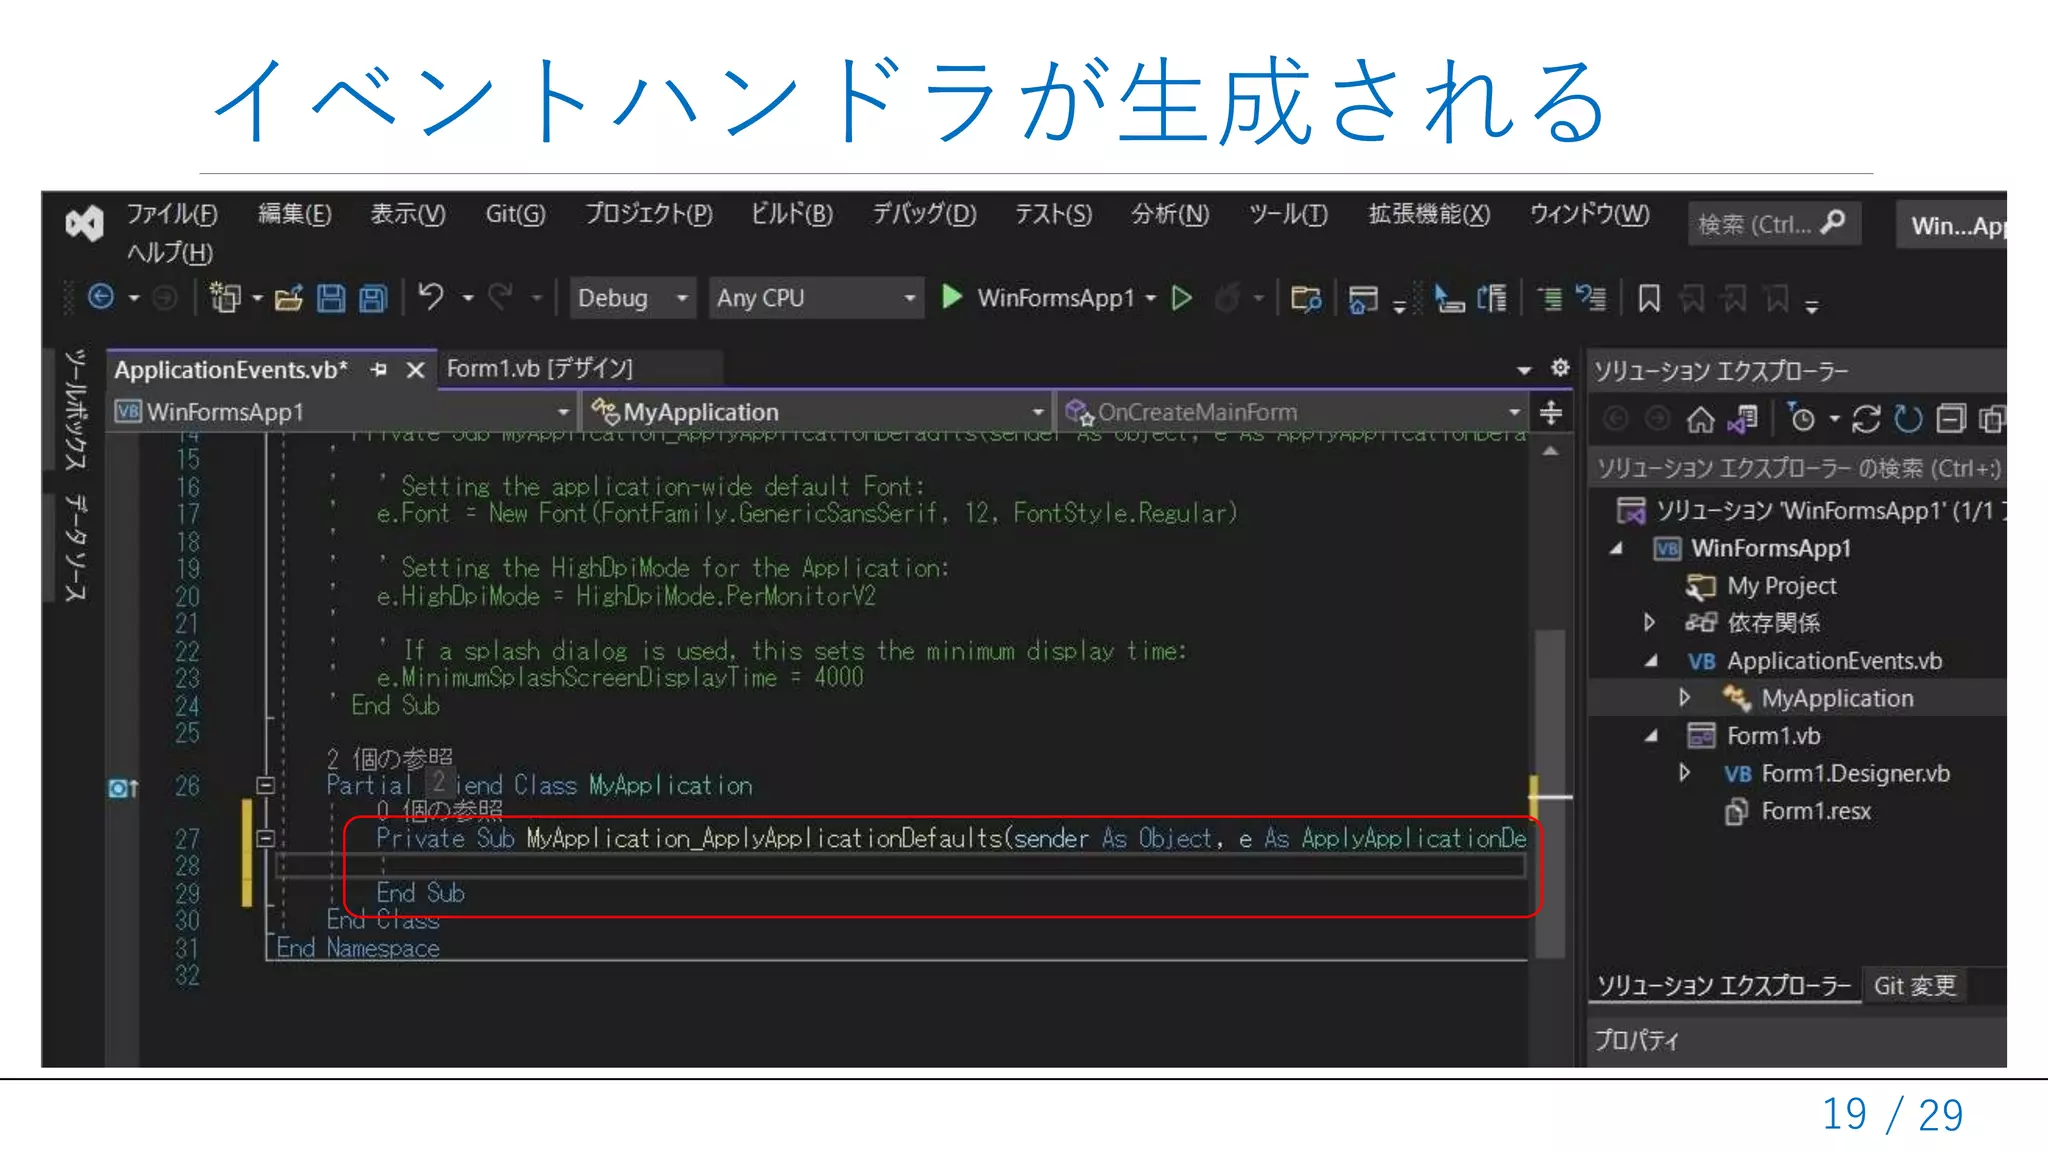Switch to the Git 変更 panel tab
The image size is (2048, 1152).
1914,986
